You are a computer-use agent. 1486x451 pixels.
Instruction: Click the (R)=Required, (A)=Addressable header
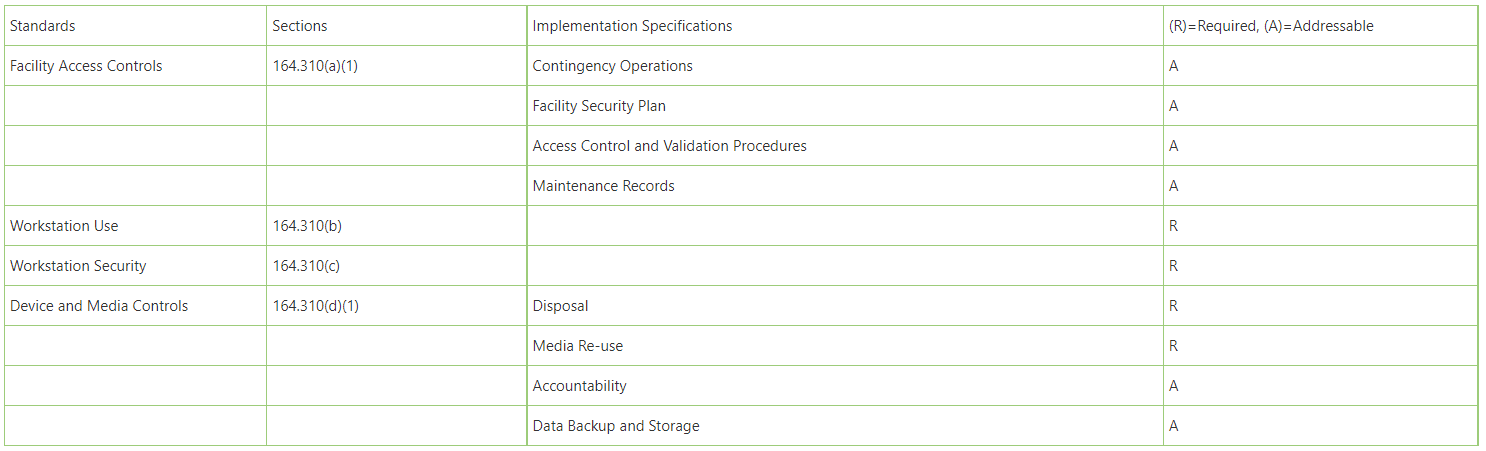(1320, 26)
